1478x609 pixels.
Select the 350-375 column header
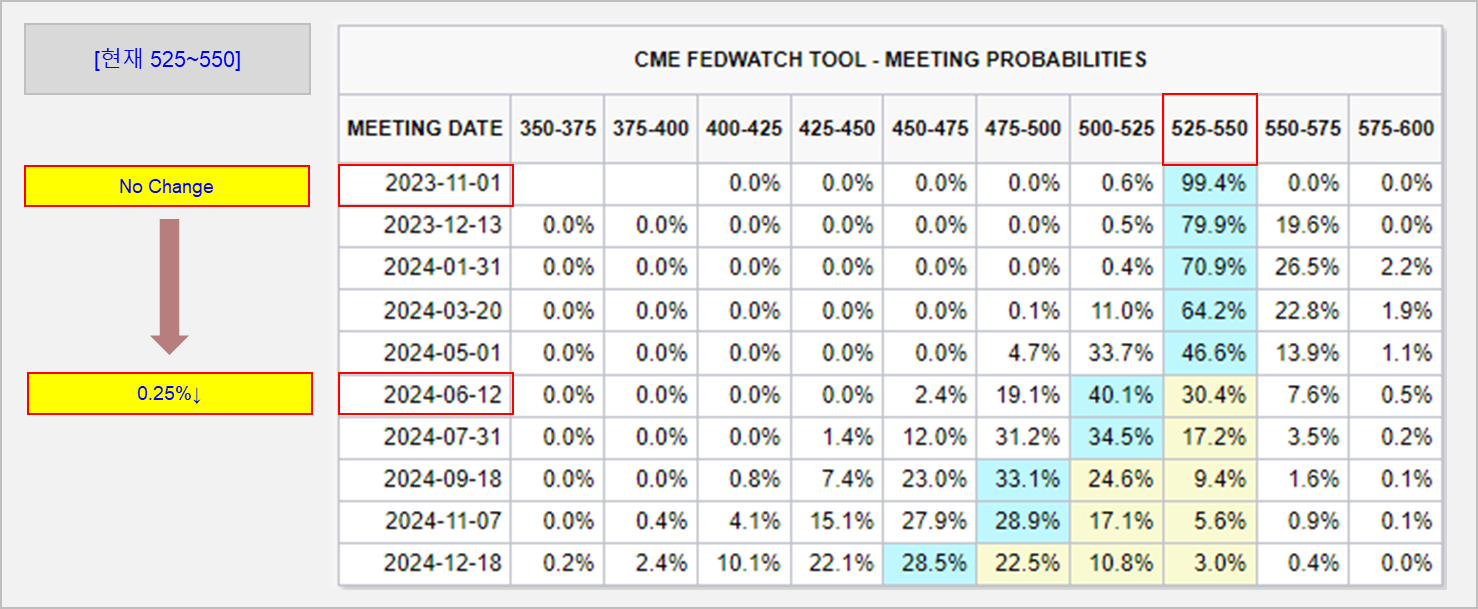pyautogui.click(x=557, y=128)
